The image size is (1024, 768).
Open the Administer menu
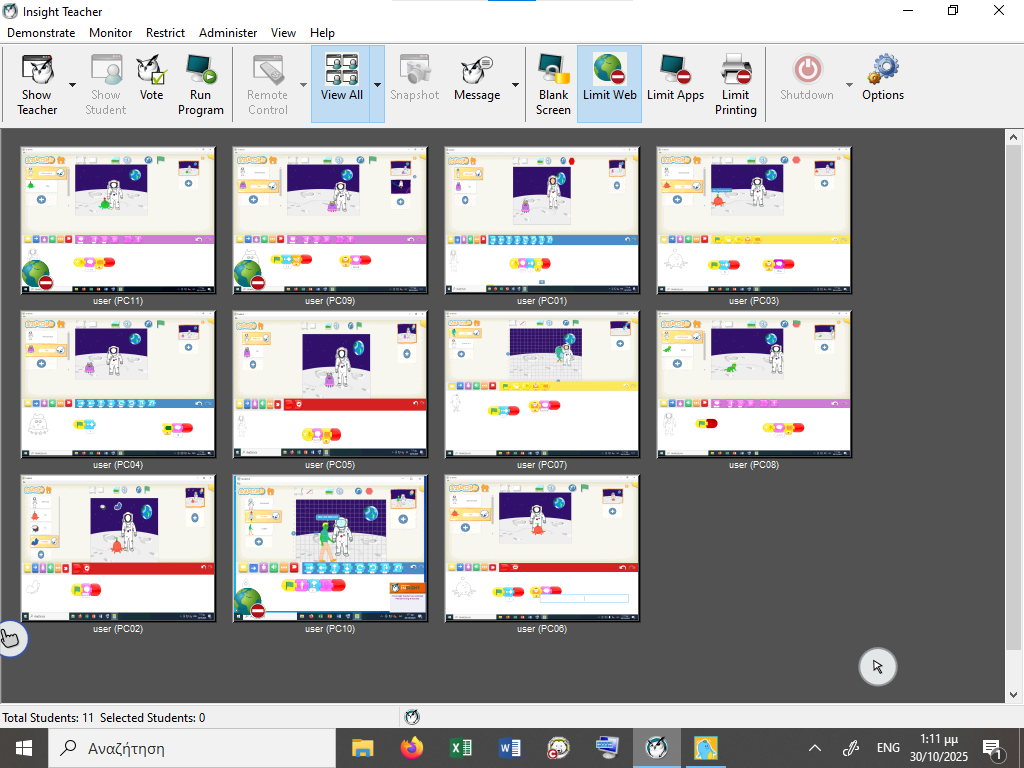tap(227, 33)
